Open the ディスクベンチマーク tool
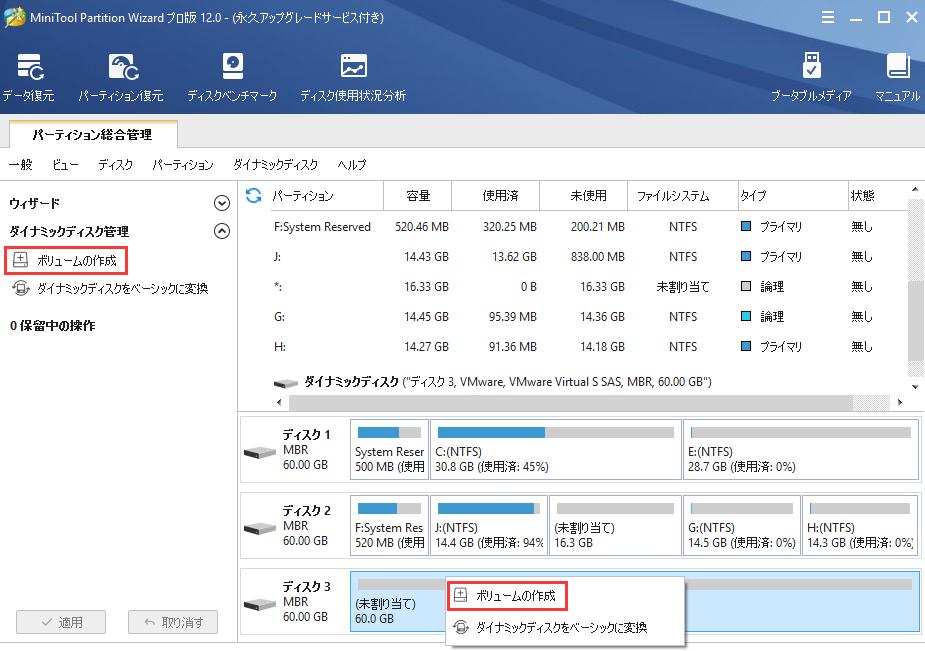 click(232, 70)
